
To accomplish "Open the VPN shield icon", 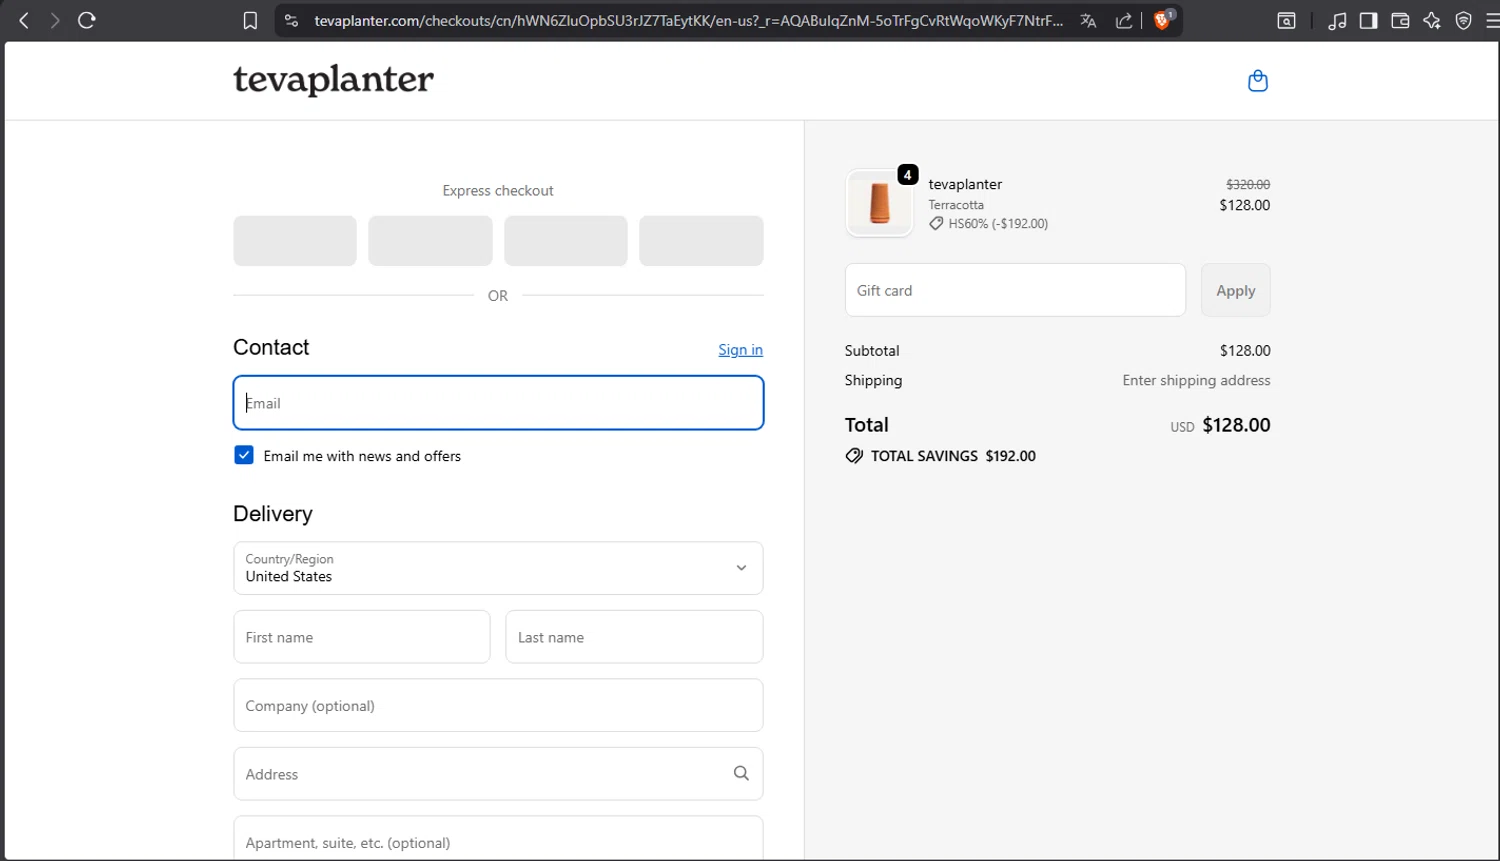I will click(x=1464, y=20).
